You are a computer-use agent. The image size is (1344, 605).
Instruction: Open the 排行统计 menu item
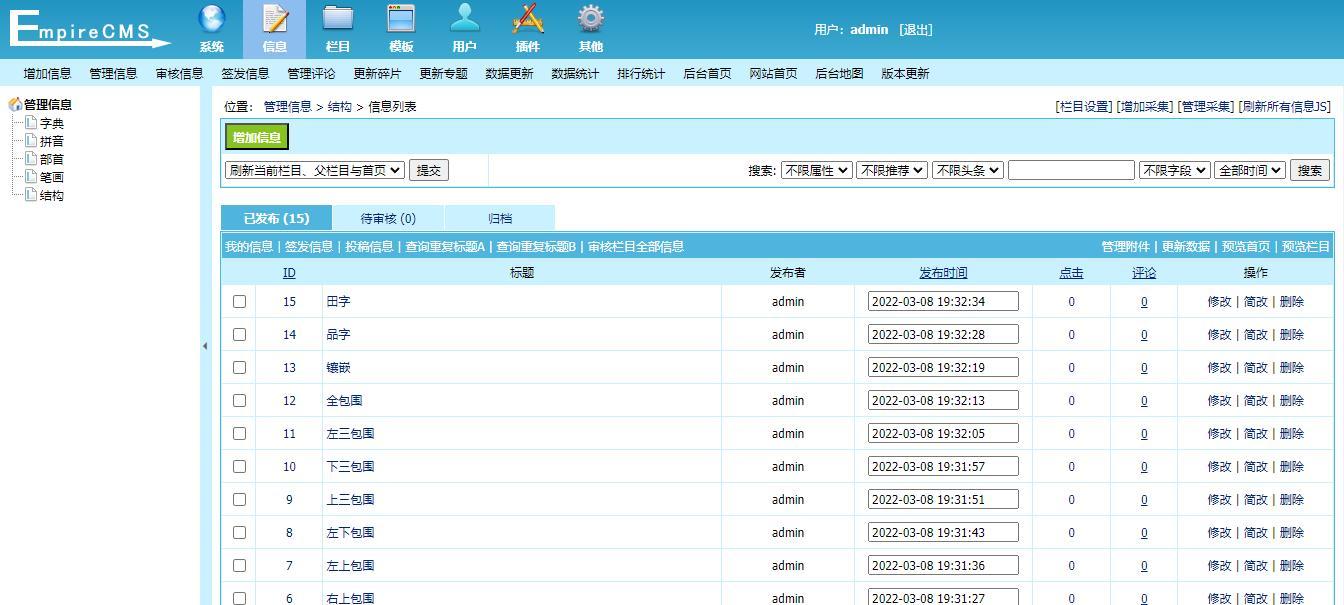pyautogui.click(x=641, y=73)
